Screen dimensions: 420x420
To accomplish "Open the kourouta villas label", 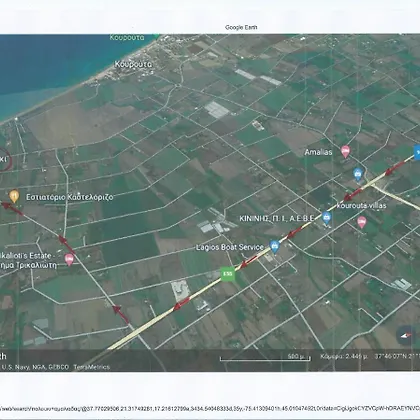I will 361,205.
